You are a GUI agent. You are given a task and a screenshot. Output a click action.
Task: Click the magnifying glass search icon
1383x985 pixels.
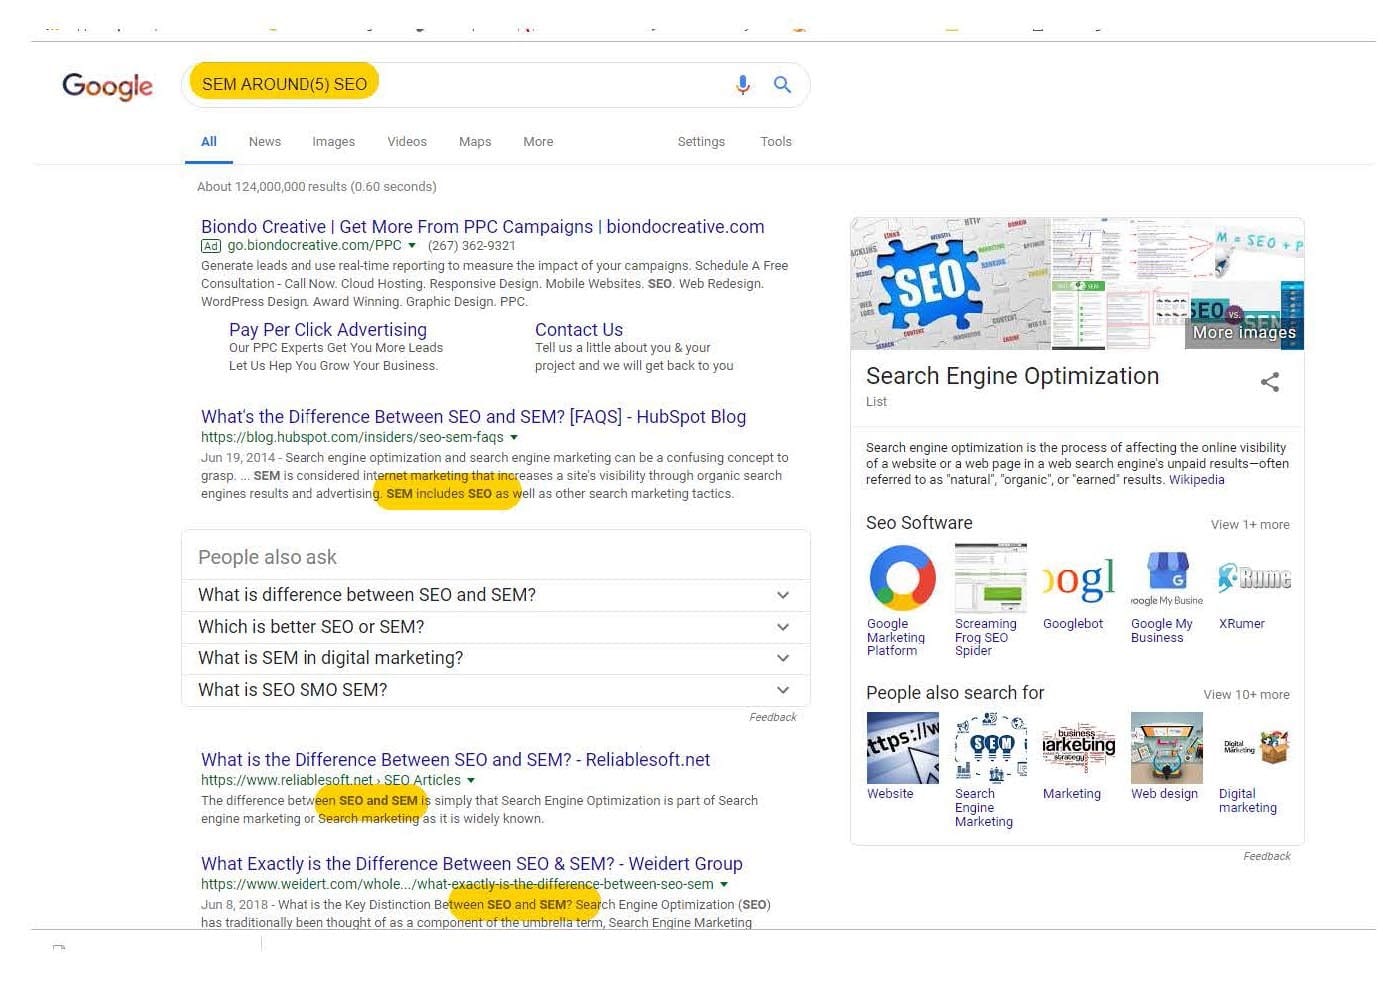782,85
